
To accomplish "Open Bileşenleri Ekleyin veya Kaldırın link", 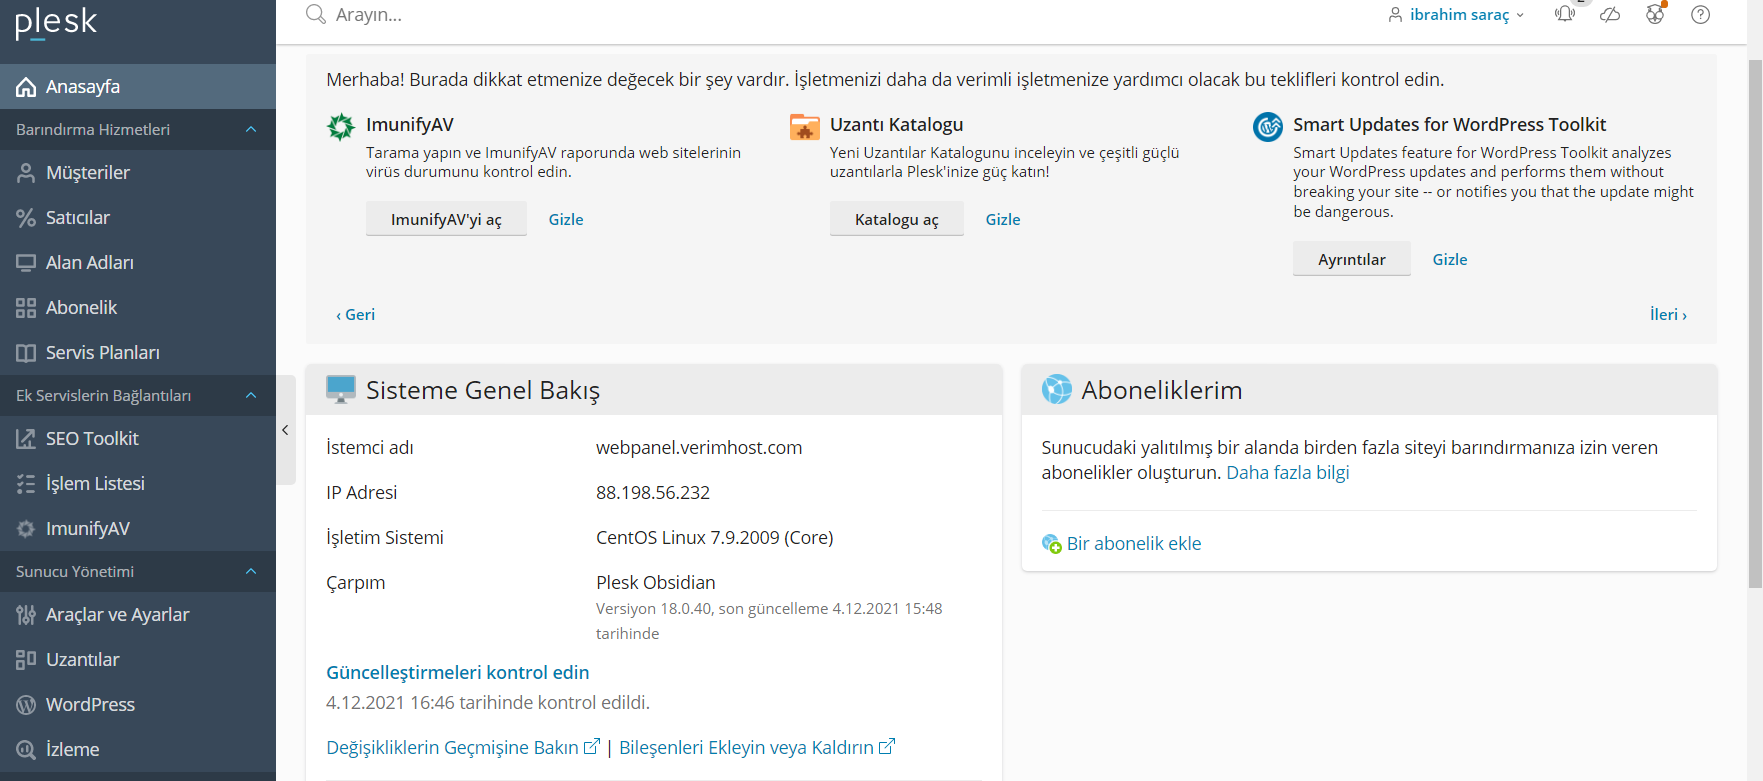I will coord(746,748).
